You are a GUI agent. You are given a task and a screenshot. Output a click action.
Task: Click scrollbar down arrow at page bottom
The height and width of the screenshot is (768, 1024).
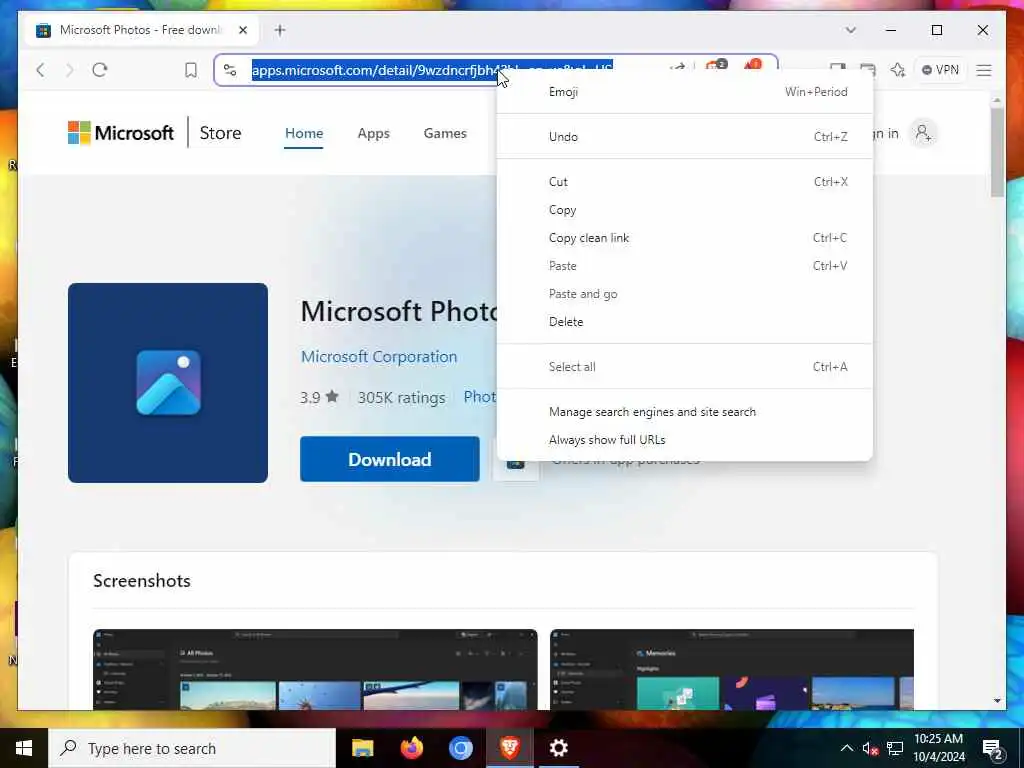click(997, 701)
